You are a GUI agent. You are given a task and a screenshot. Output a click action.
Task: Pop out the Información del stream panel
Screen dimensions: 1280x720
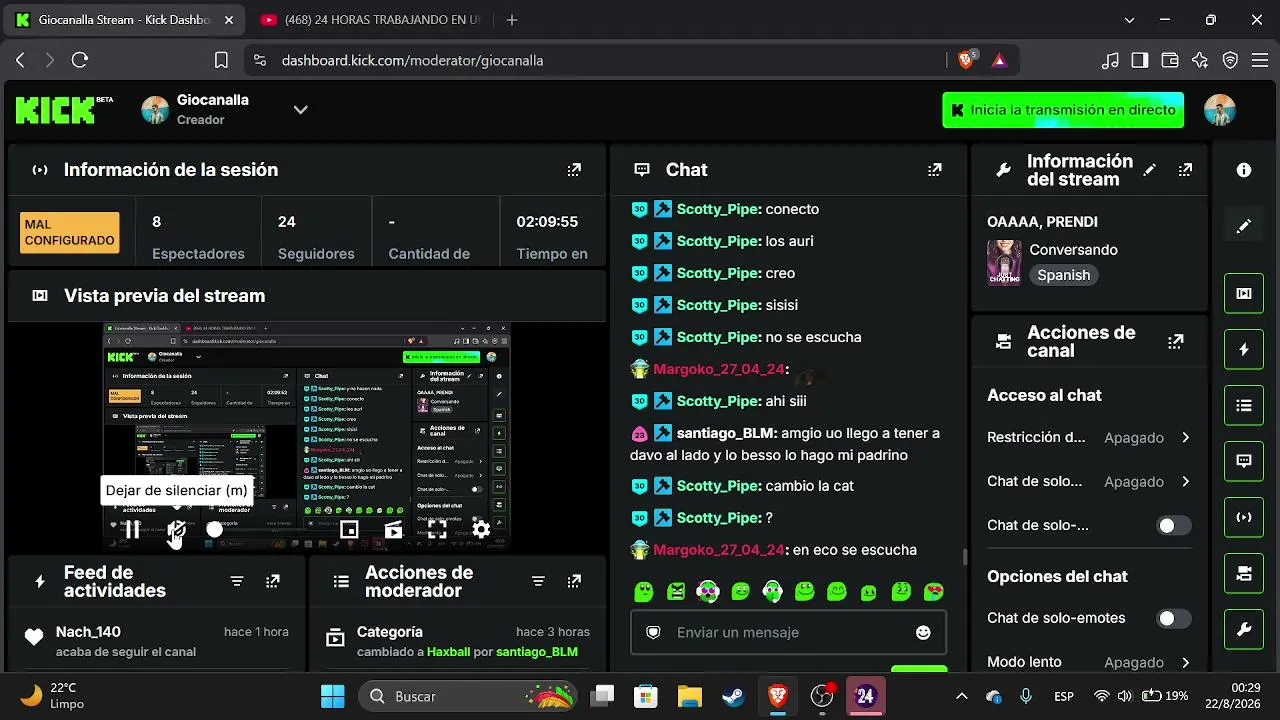(x=1185, y=170)
